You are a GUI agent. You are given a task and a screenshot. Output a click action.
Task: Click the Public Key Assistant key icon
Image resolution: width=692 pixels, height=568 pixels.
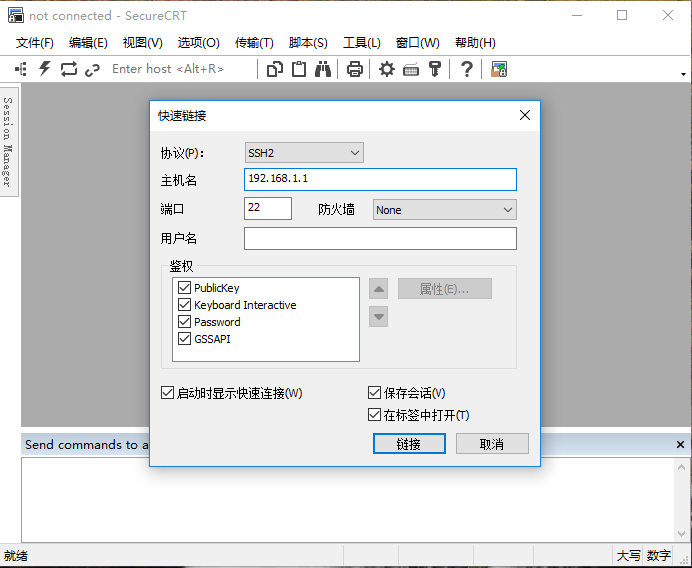tap(435, 69)
